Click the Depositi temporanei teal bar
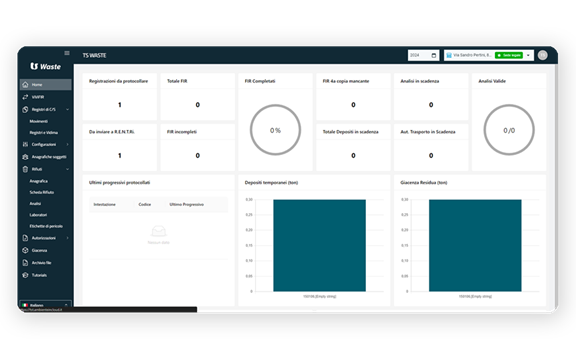 click(x=319, y=245)
